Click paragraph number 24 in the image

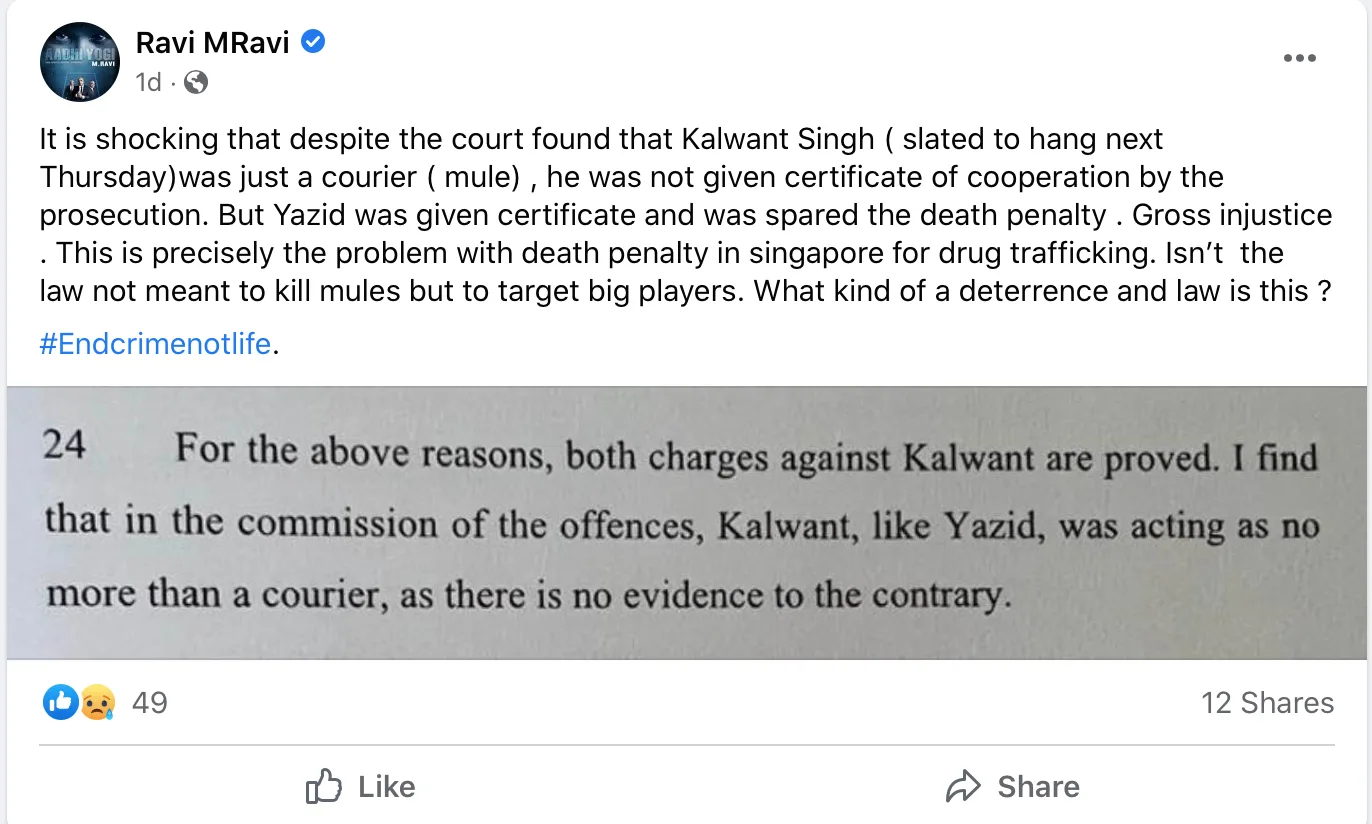click(64, 446)
